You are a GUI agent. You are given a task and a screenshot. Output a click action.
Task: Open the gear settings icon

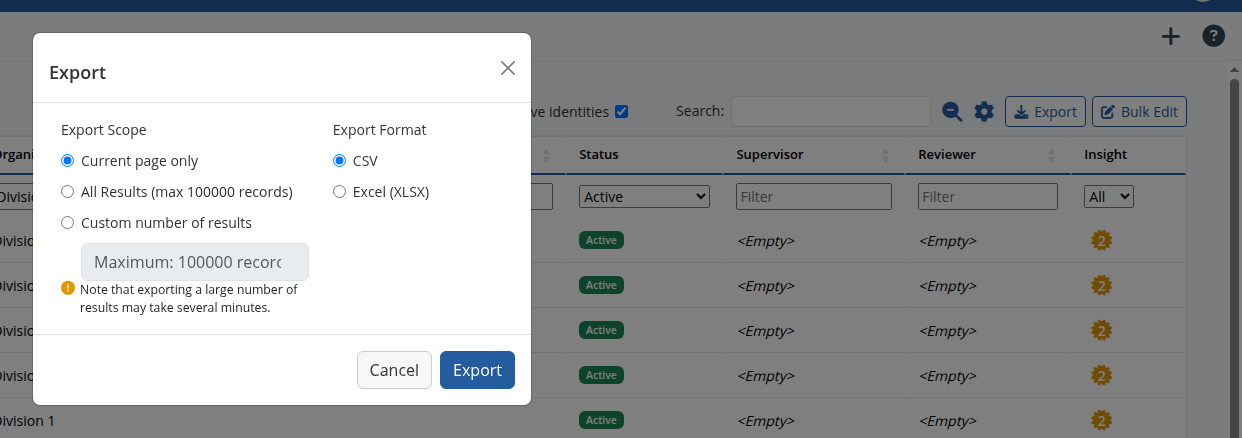pyautogui.click(x=984, y=112)
